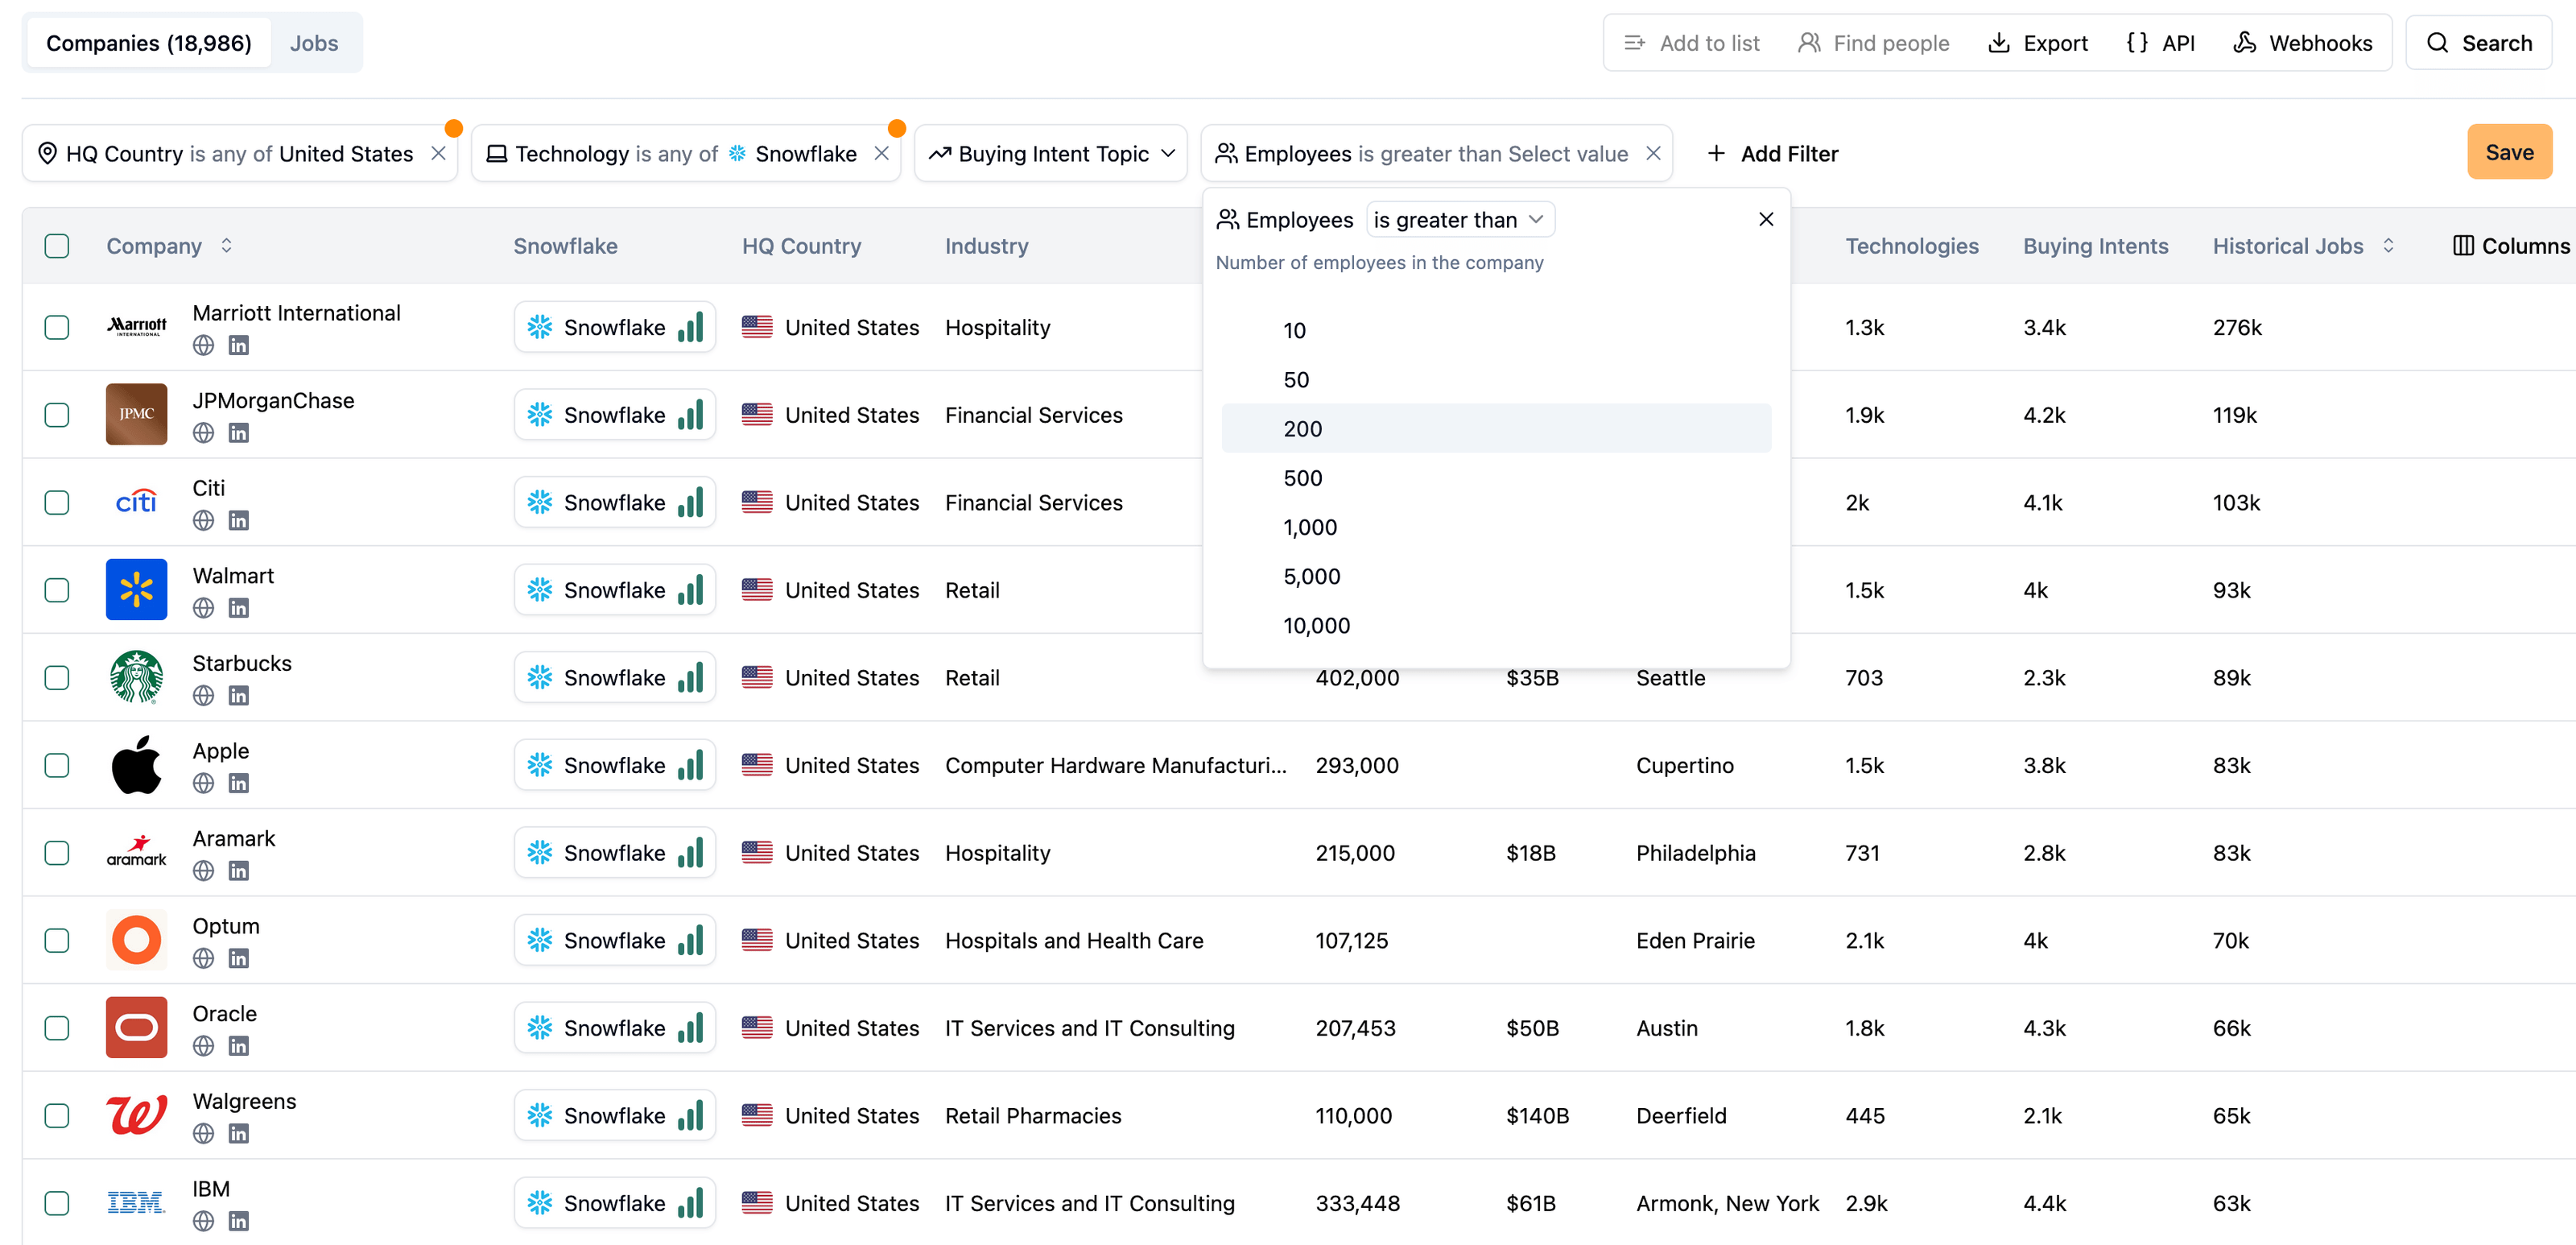Close the Employees filter popup
Screen dimensions: 2576x1245
pyautogui.click(x=1766, y=219)
